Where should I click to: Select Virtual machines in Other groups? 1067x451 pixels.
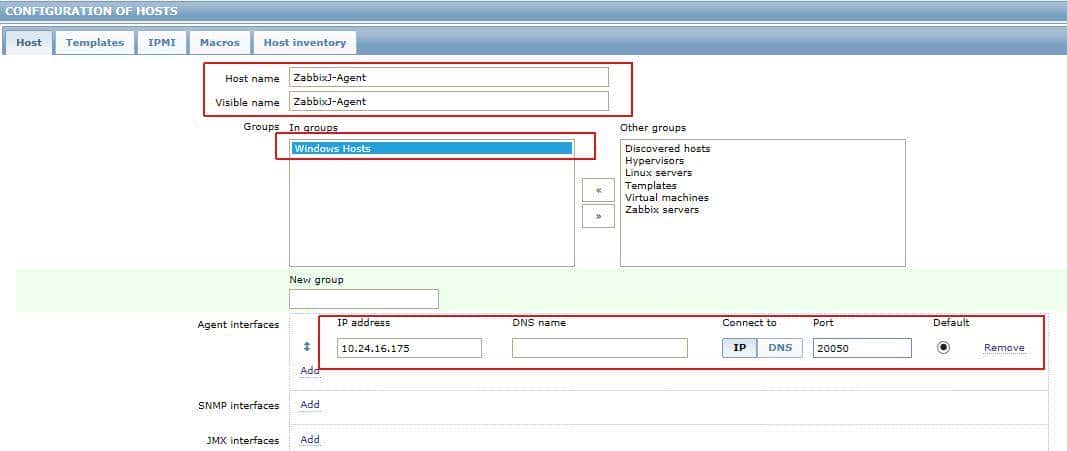pyautogui.click(x=666, y=197)
